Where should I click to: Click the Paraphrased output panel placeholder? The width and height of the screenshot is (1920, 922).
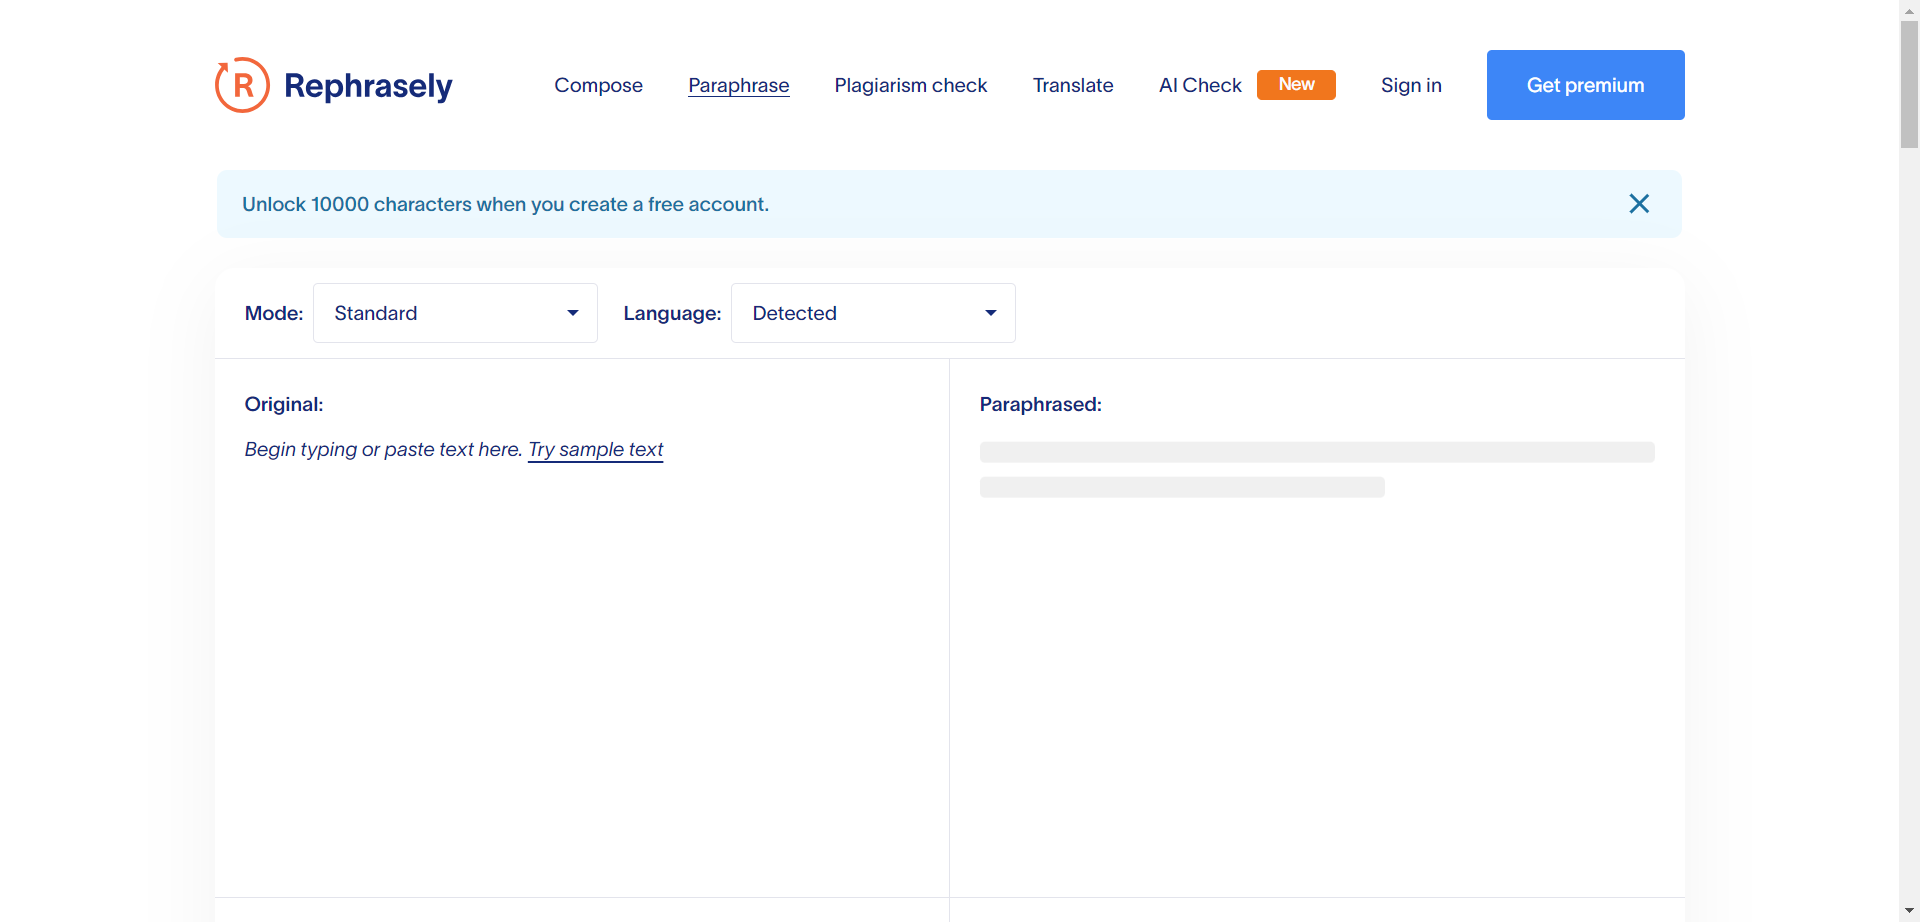1316,470
